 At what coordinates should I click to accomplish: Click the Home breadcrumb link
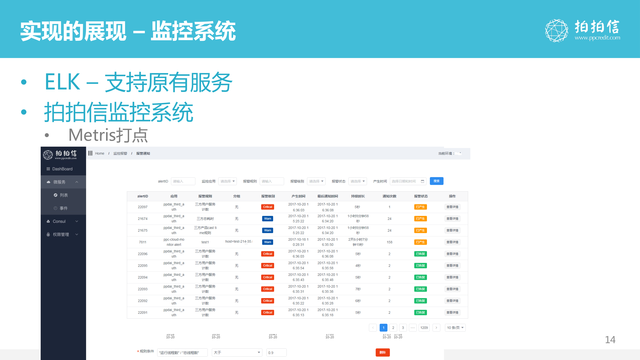coord(100,153)
